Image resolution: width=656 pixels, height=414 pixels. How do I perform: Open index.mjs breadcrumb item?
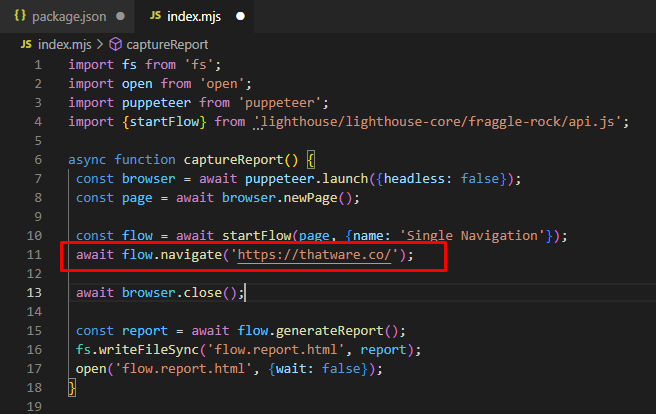pos(64,45)
